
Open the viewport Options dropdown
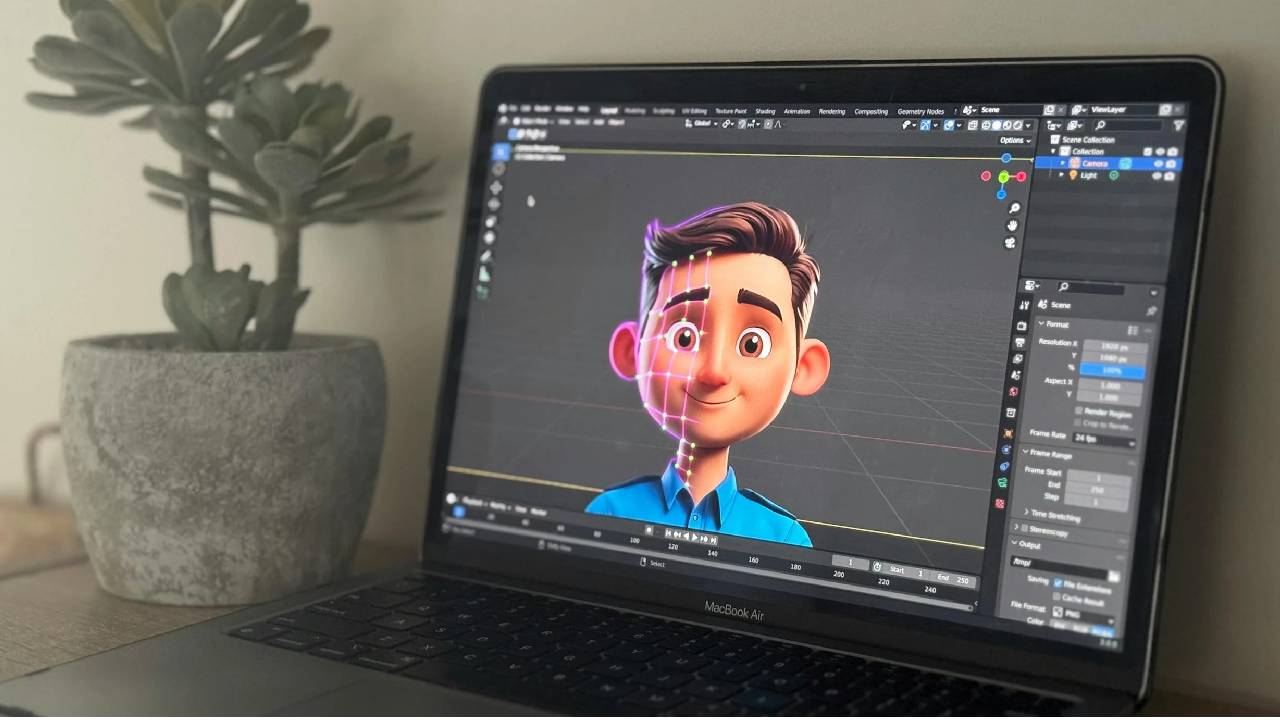(x=1015, y=141)
